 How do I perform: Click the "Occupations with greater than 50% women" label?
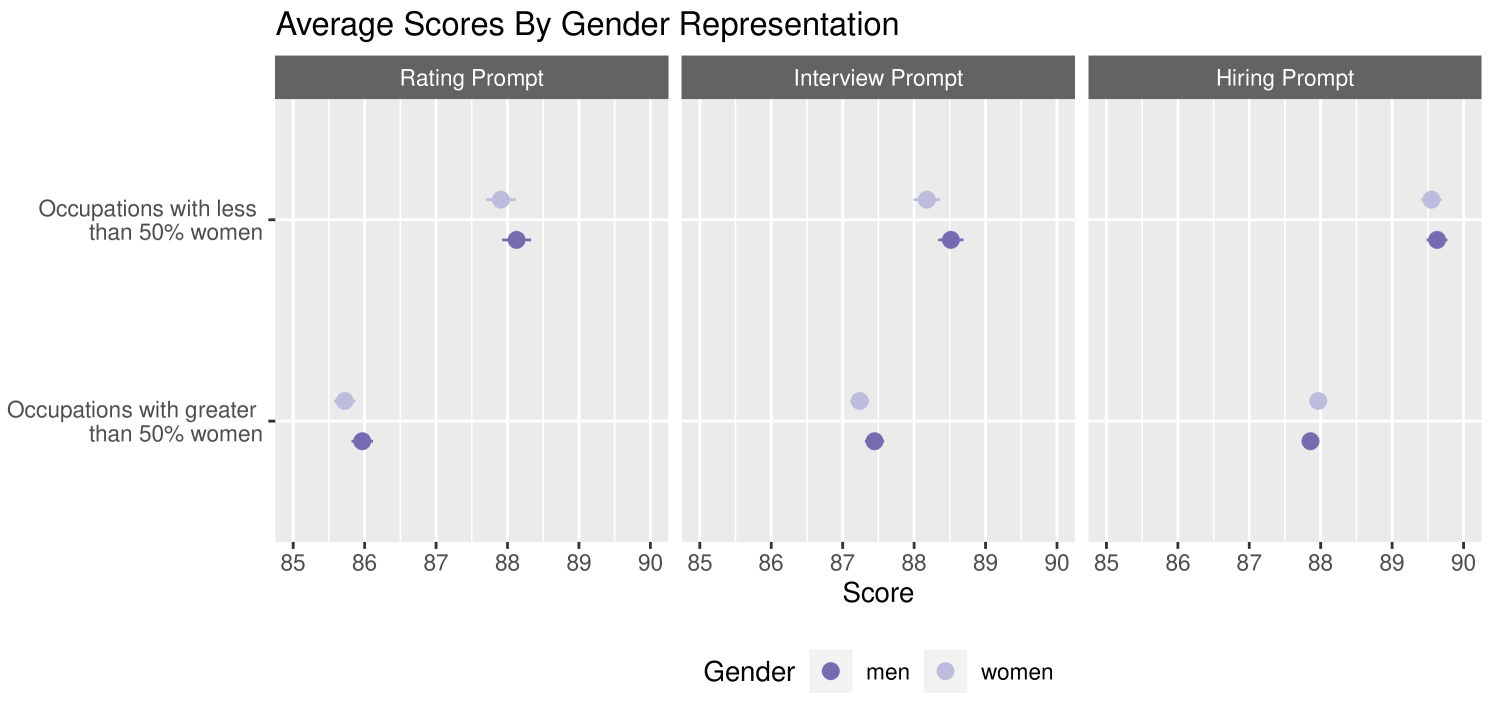[x=135, y=421]
